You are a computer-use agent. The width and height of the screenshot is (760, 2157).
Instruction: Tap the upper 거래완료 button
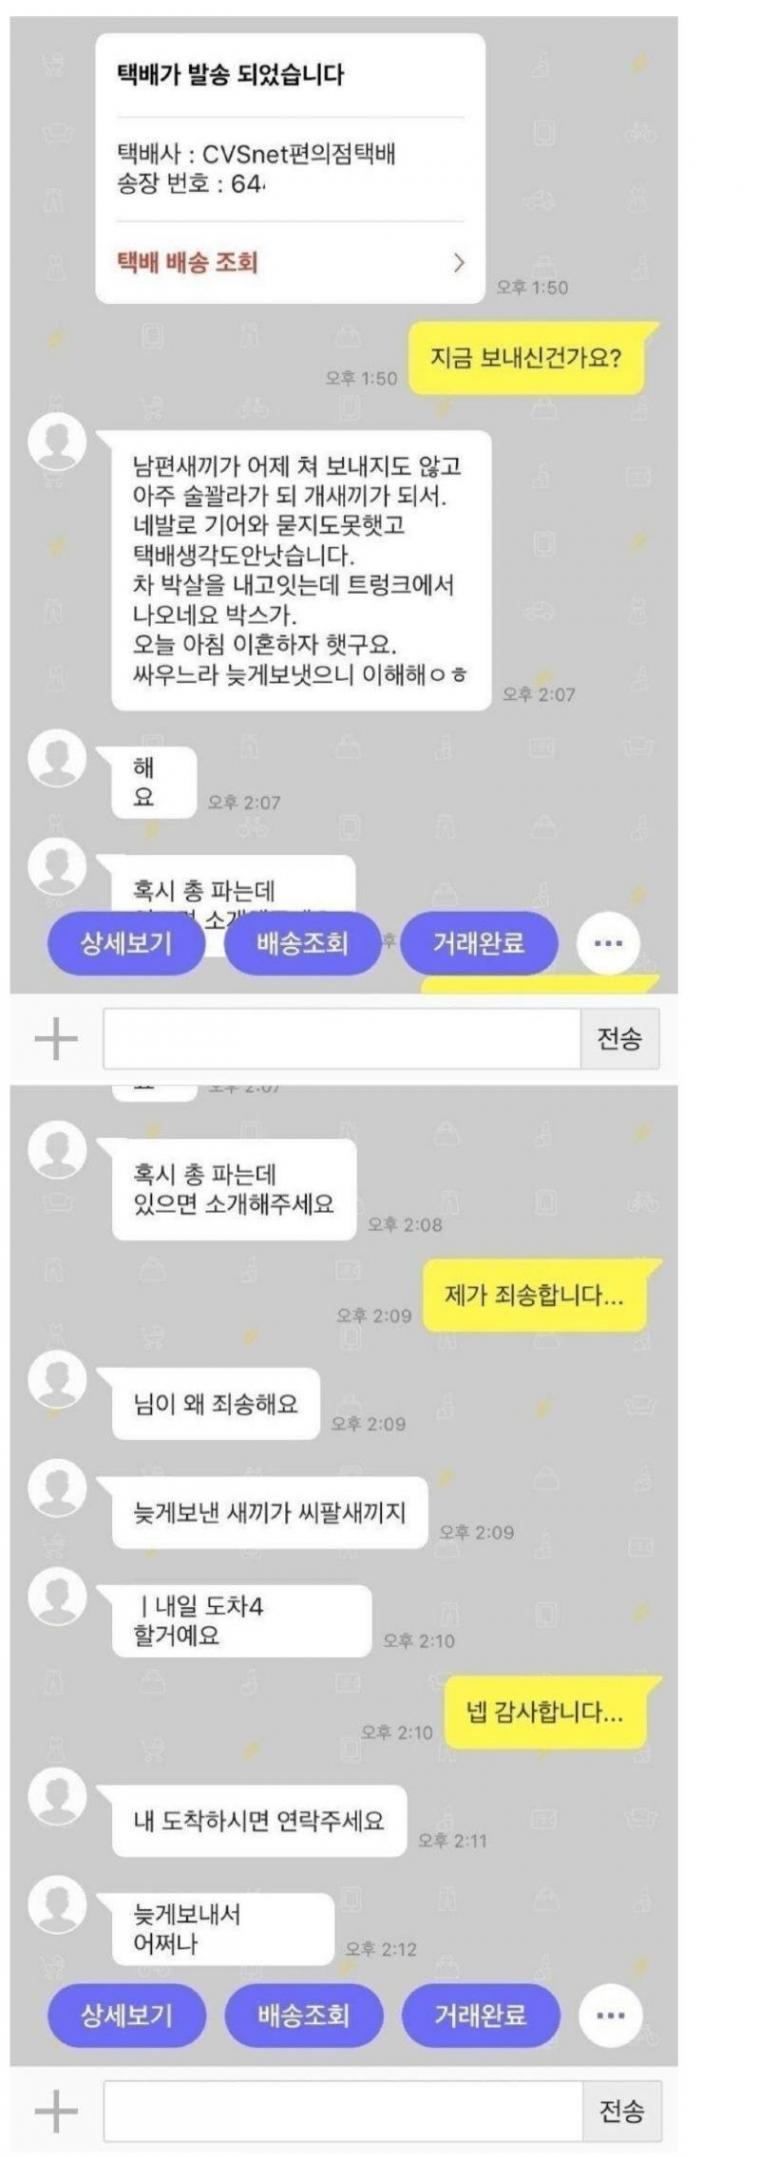(479, 943)
